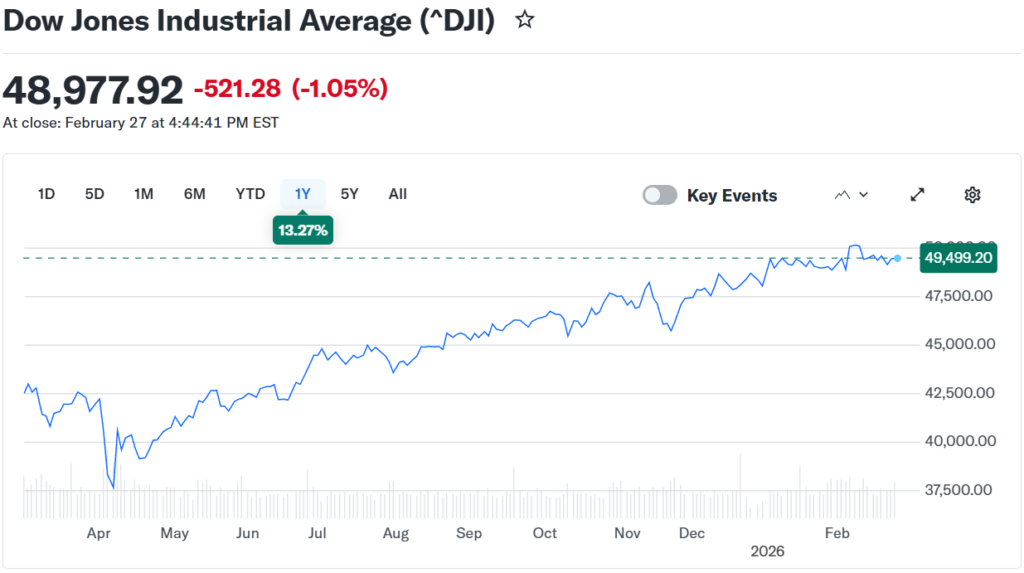Click the late November dip on the line
Image resolution: width=1024 pixels, height=573 pixels.
670,330
